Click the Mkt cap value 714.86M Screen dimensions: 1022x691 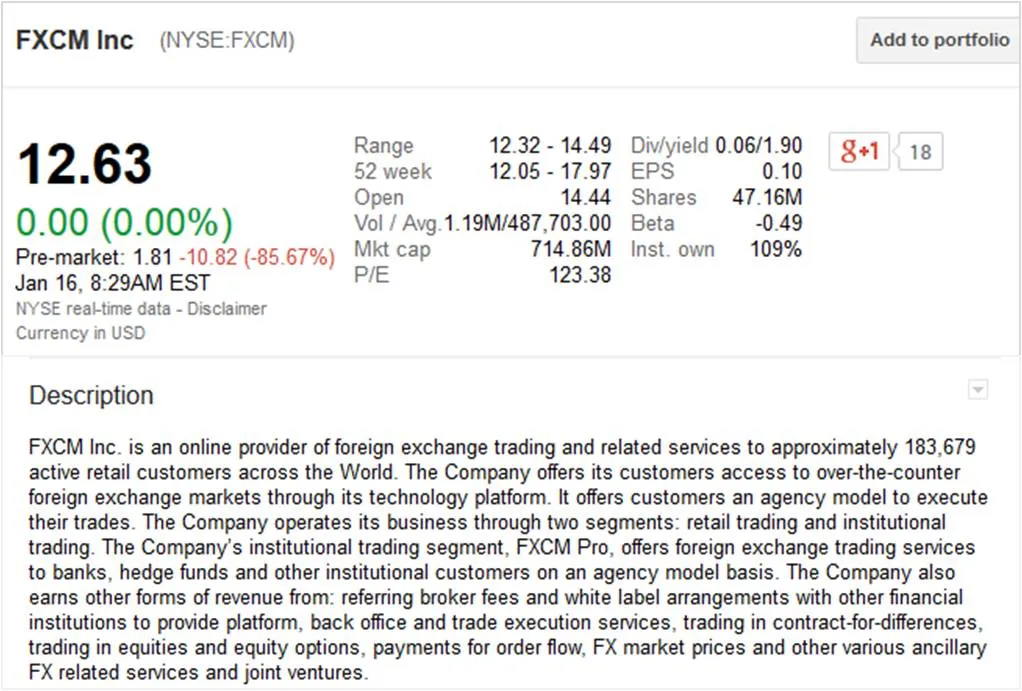tap(570, 249)
